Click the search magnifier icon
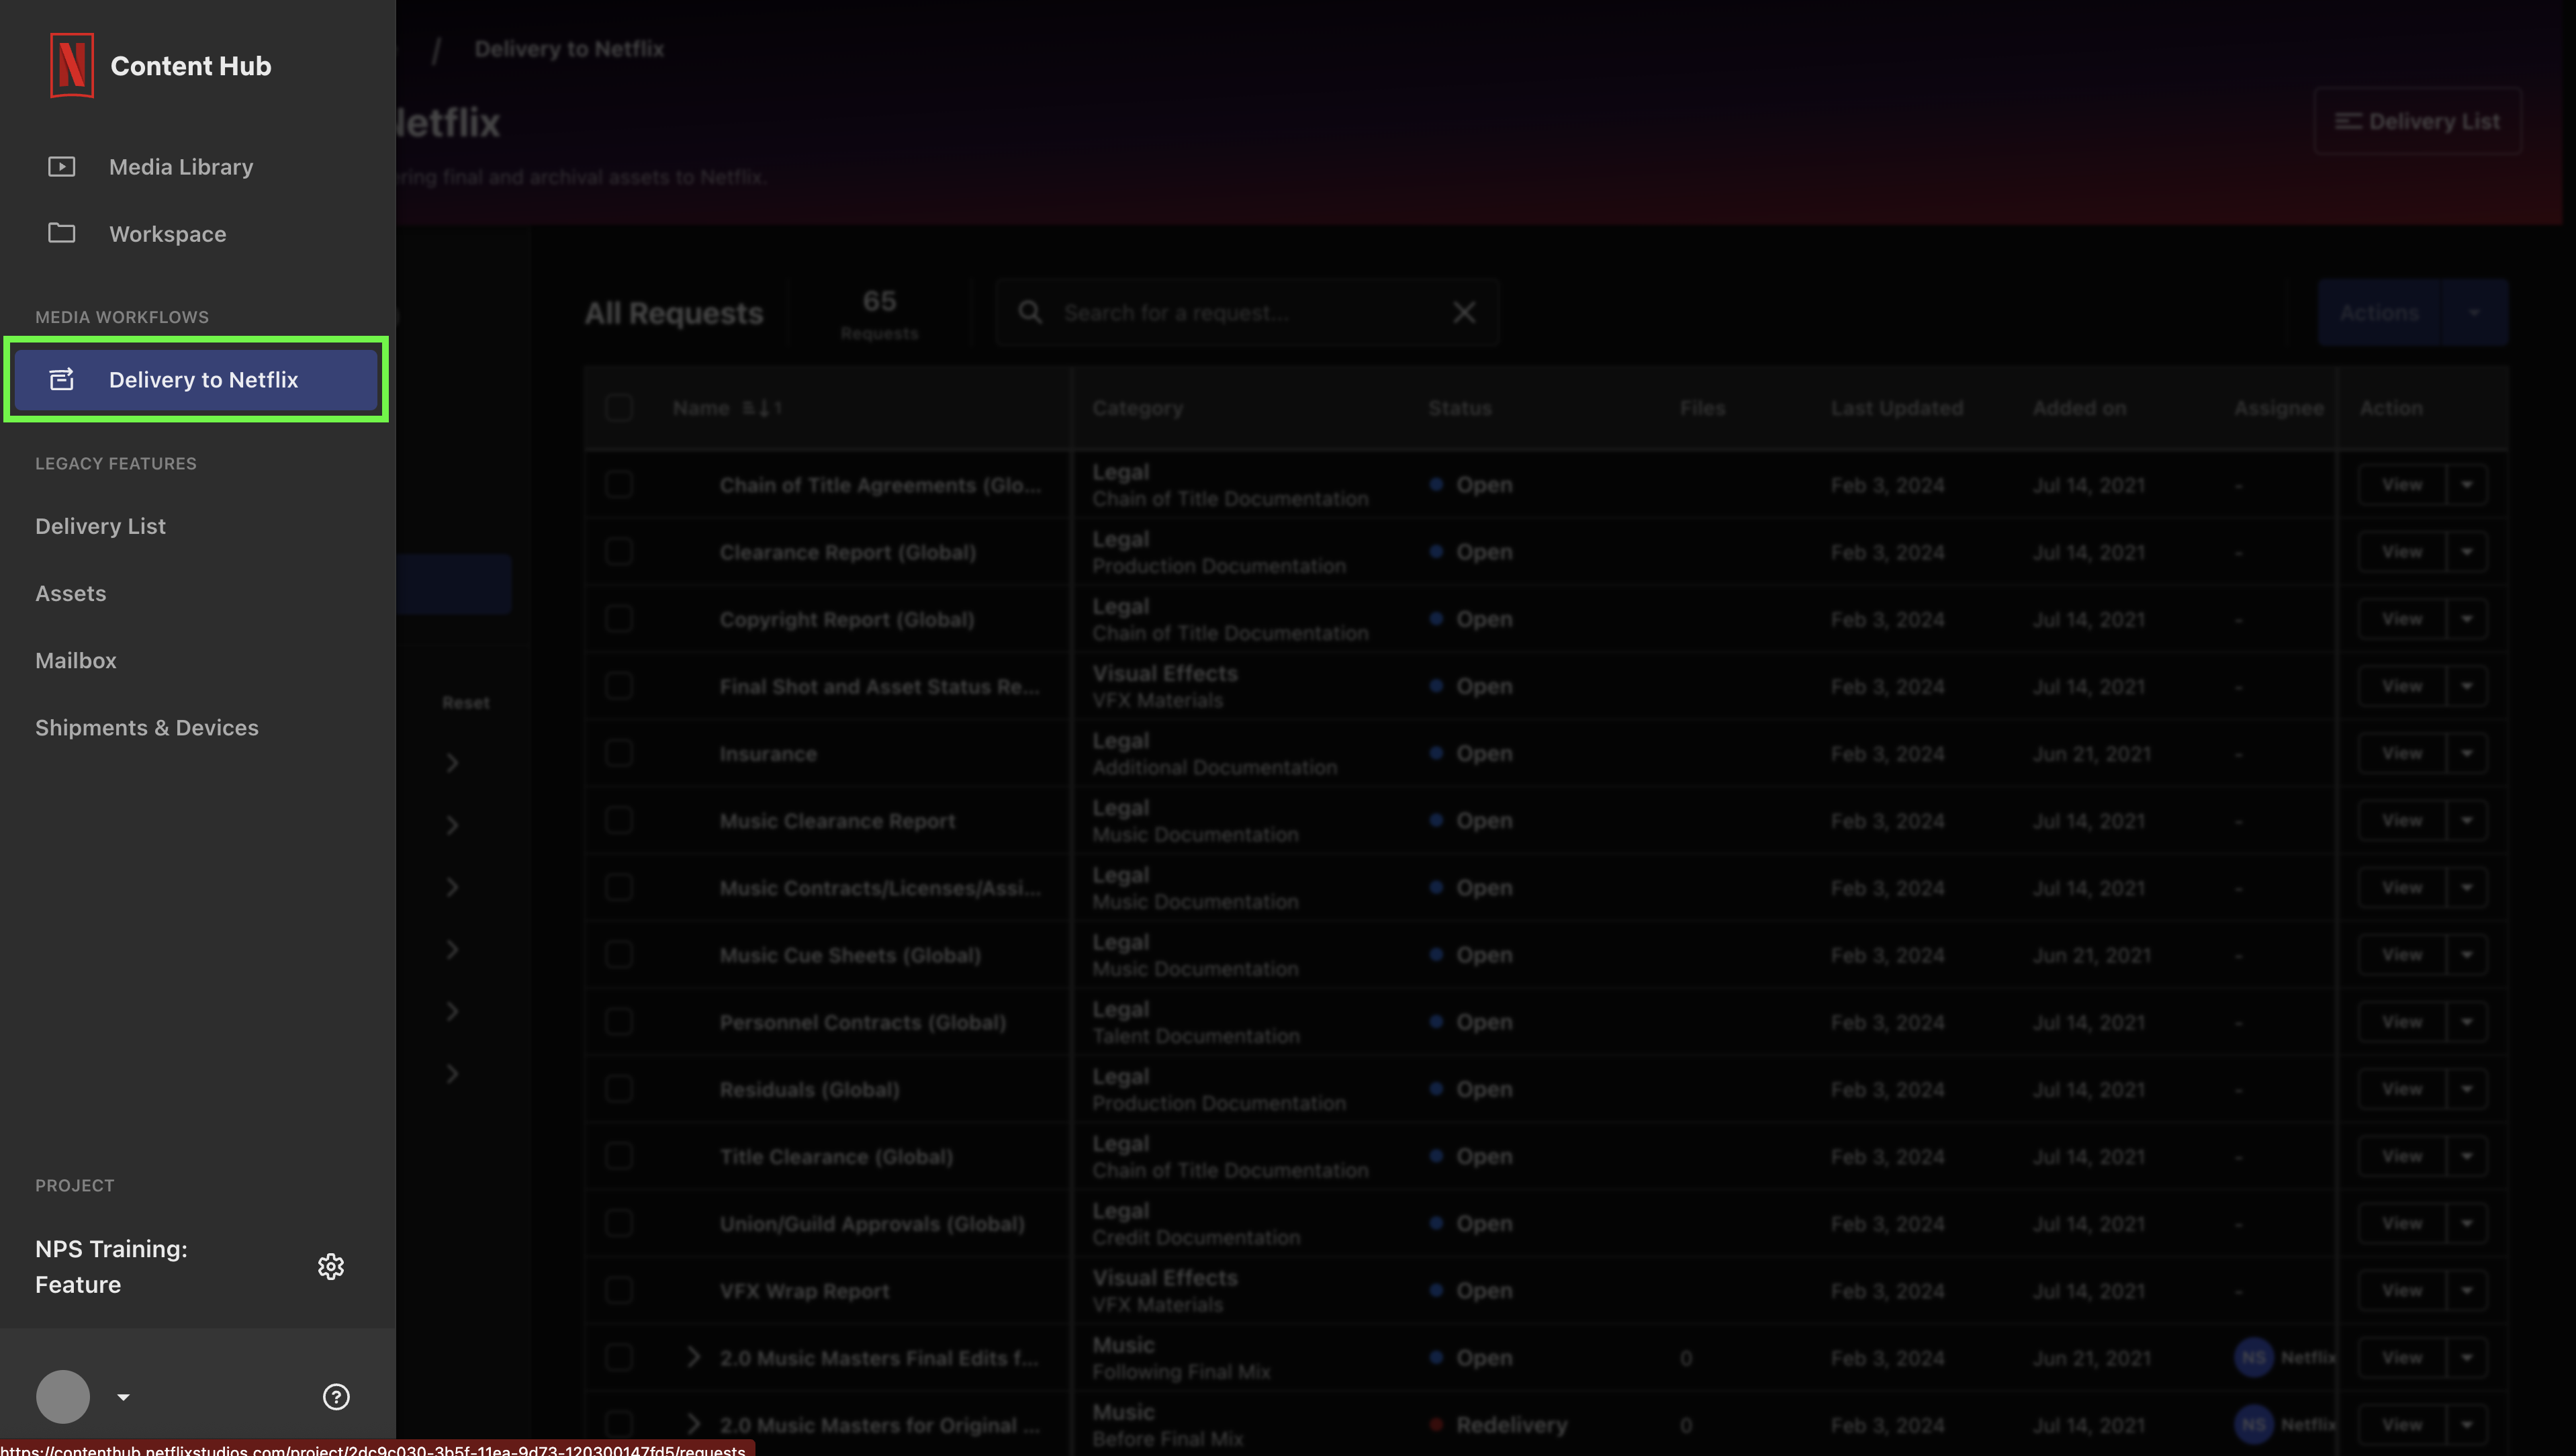 [x=1030, y=313]
